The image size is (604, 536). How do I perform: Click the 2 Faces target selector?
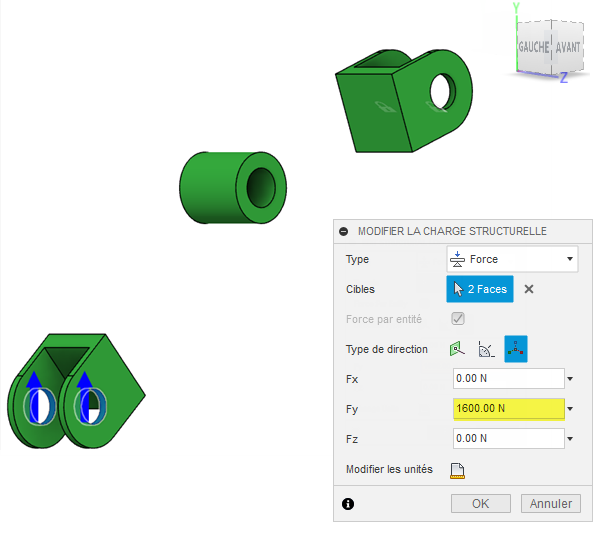pyautogui.click(x=480, y=289)
